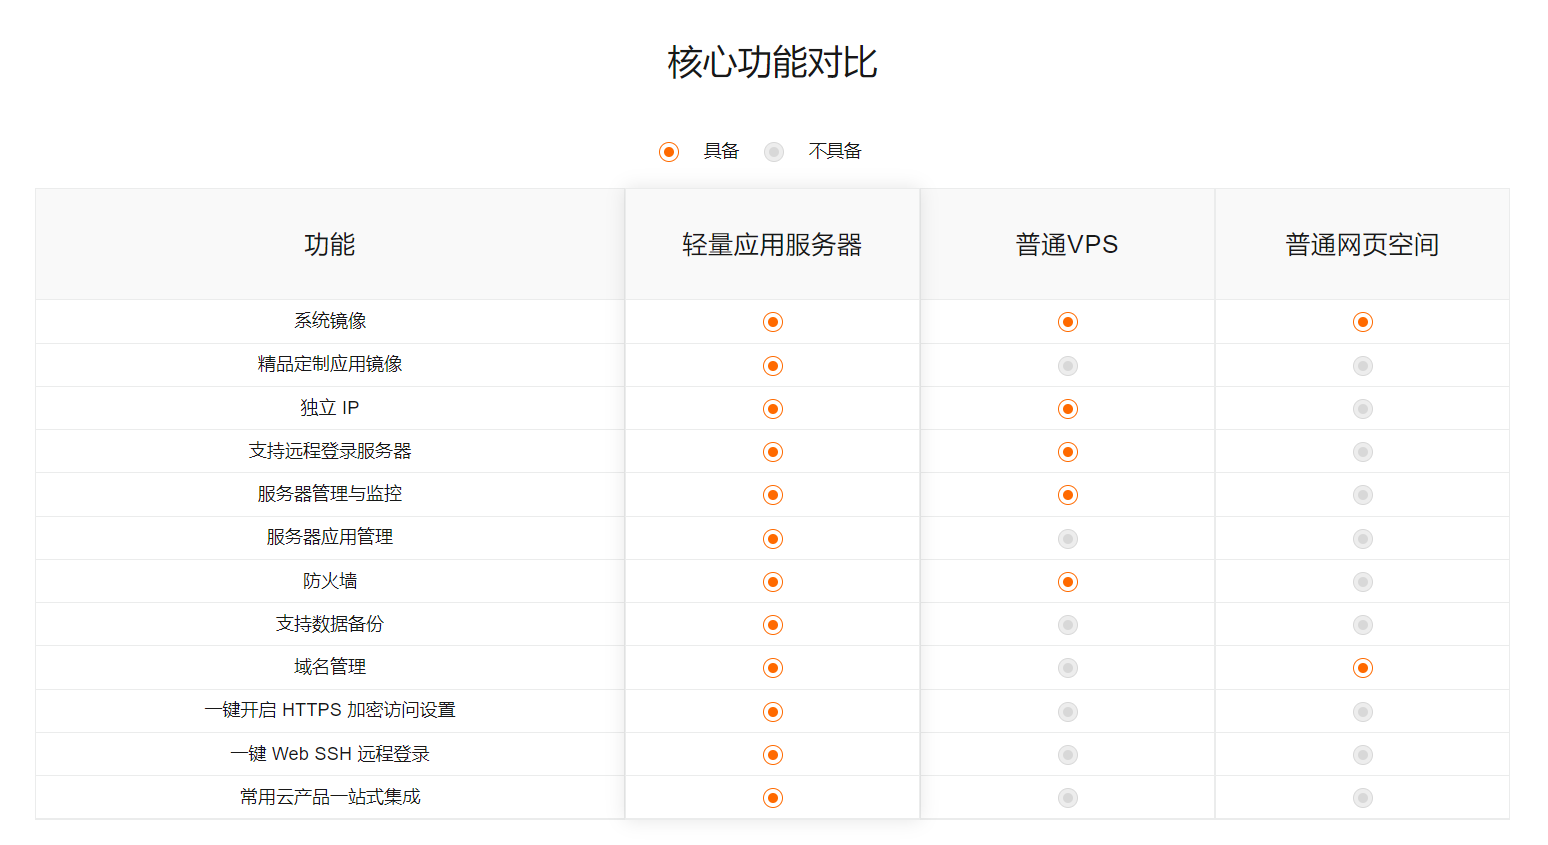Click the 精品定制应用镜像 row label
The width and height of the screenshot is (1548, 845).
pyautogui.click(x=330, y=364)
